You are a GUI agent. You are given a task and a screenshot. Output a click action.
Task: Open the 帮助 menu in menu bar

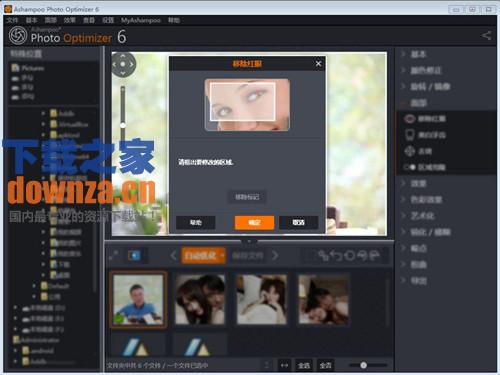coord(174,20)
